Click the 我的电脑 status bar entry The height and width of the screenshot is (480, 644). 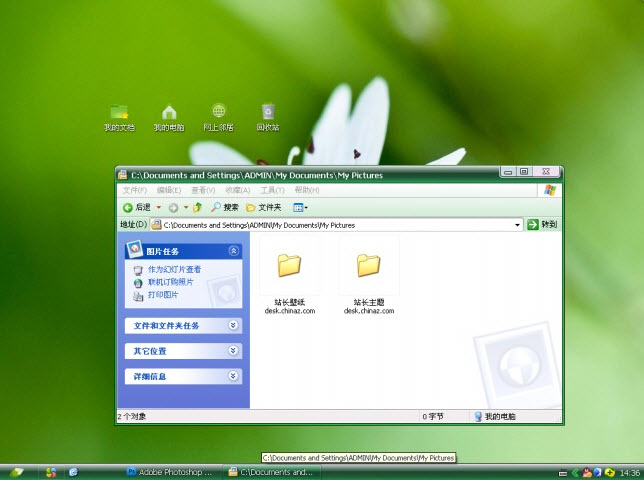[x=495, y=417]
